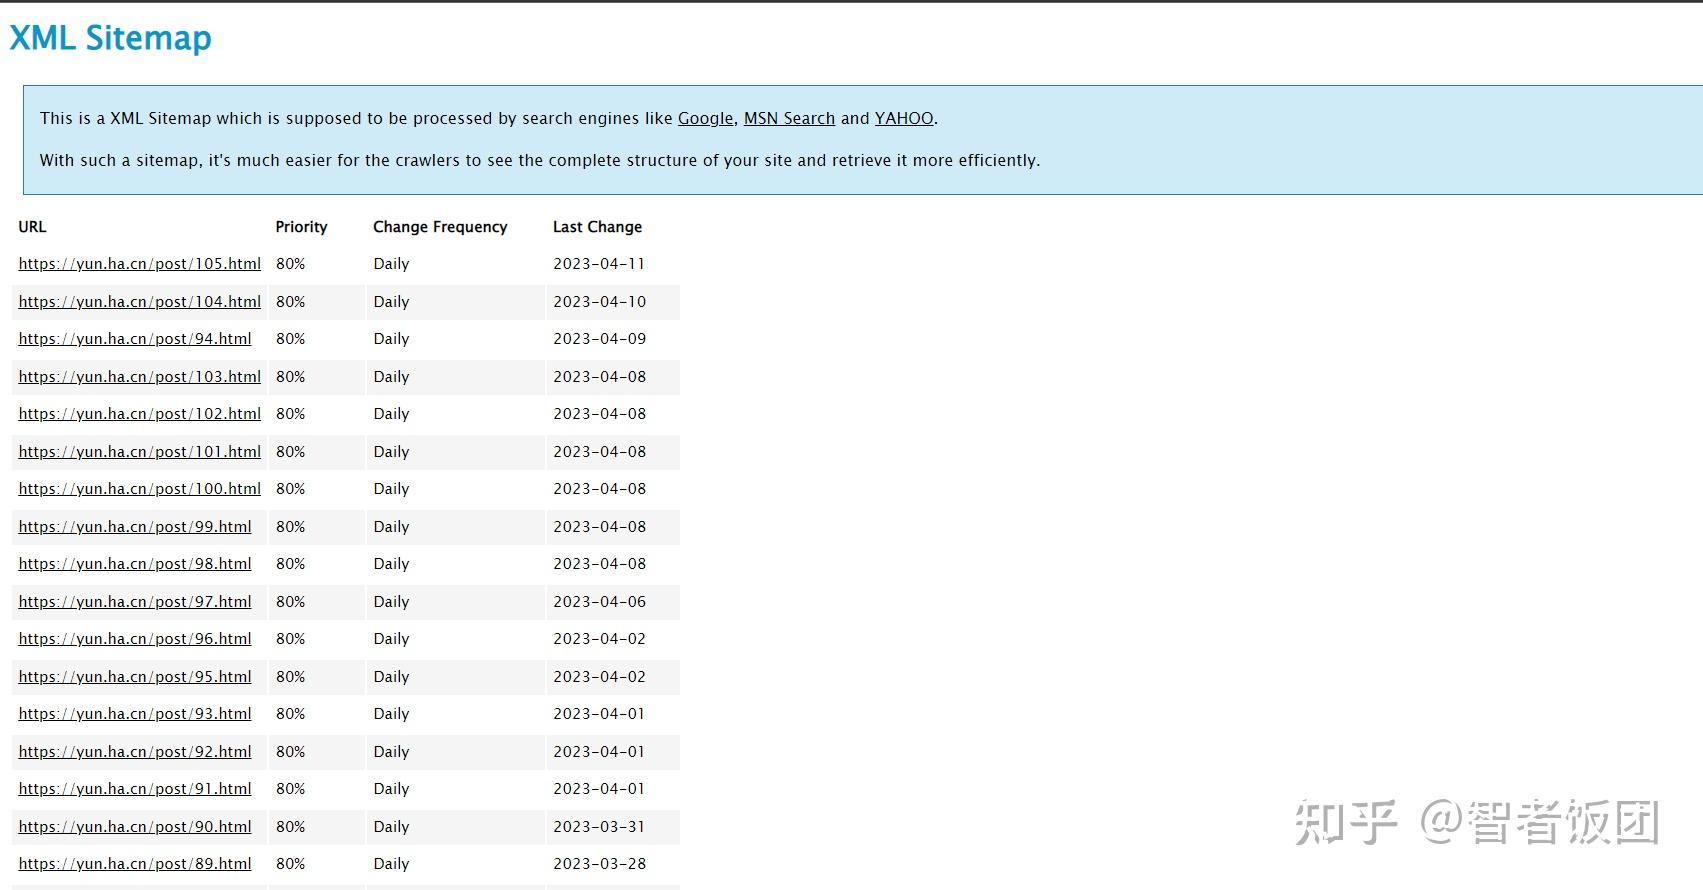Click the last change date of post/93.html

599,714
